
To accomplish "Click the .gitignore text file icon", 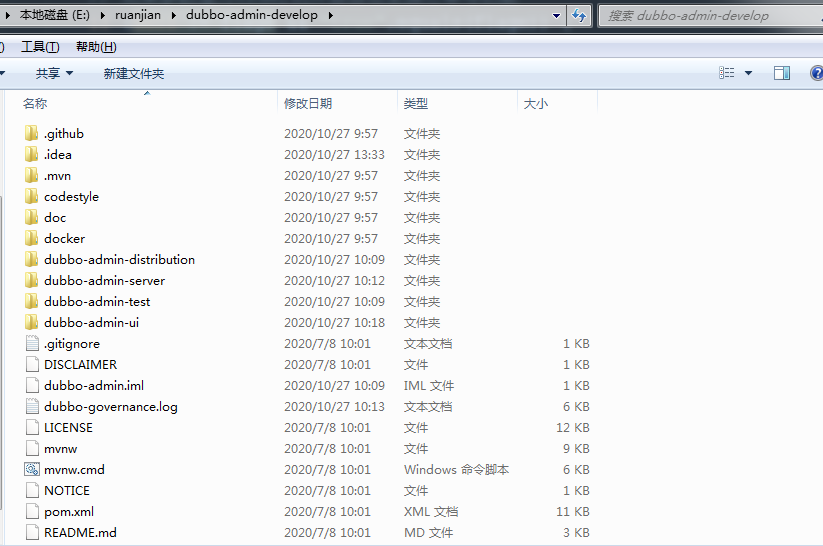I will 32,343.
